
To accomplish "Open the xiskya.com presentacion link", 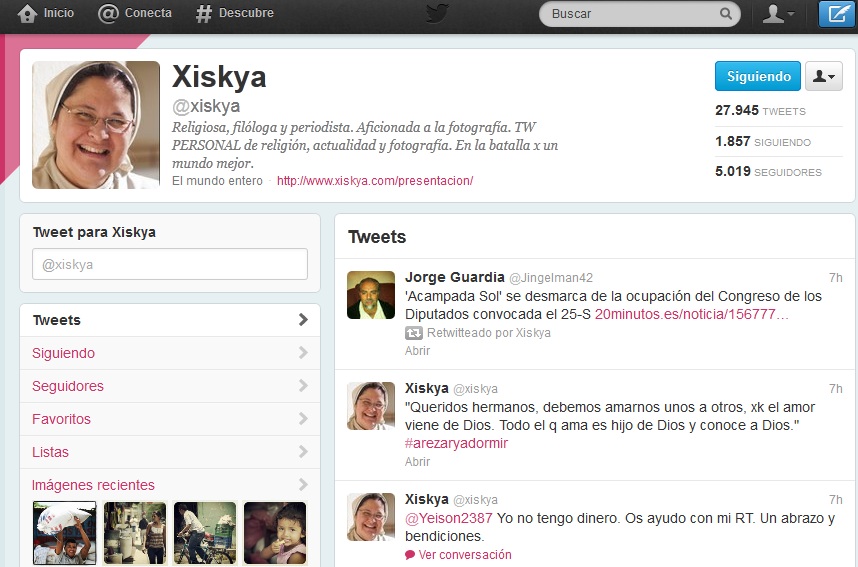I will (374, 181).
